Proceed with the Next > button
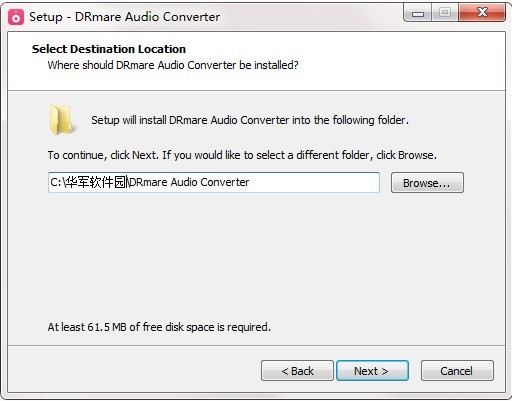This screenshot has width=512, height=401. click(372, 371)
